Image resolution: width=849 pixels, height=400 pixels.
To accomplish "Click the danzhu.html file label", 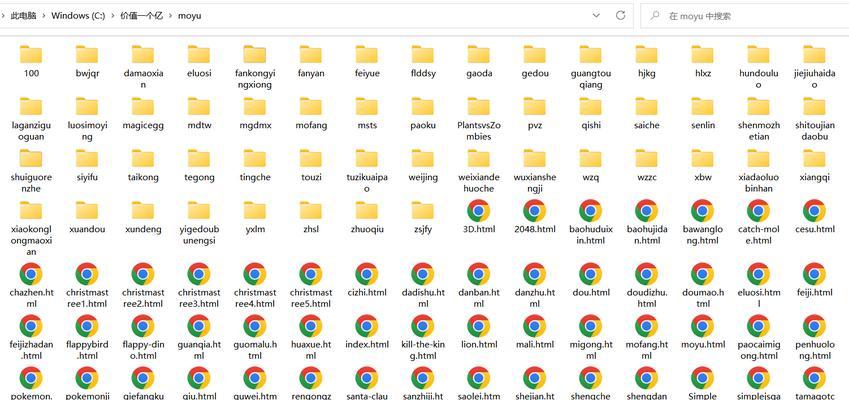I will click(x=534, y=298).
